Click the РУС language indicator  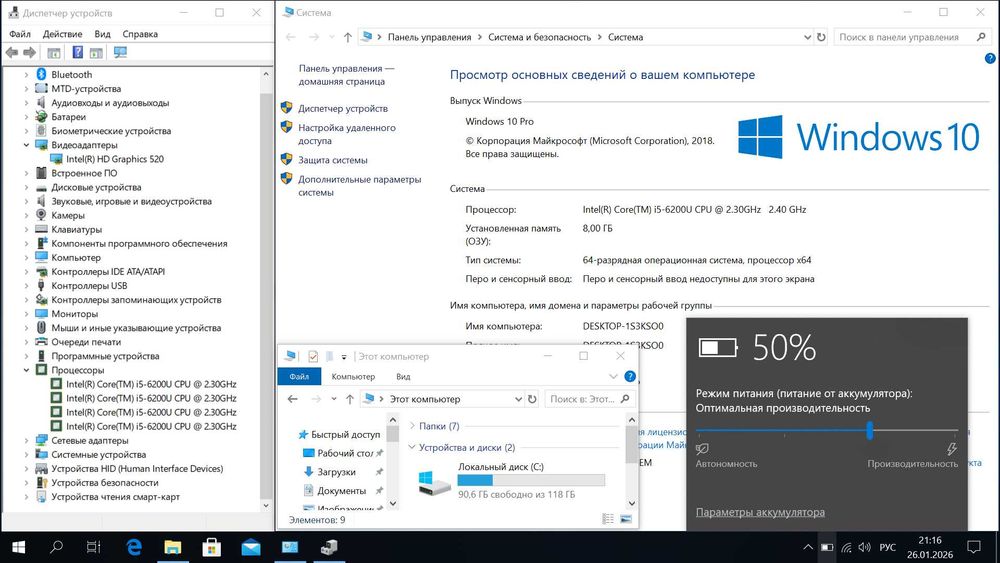point(887,547)
